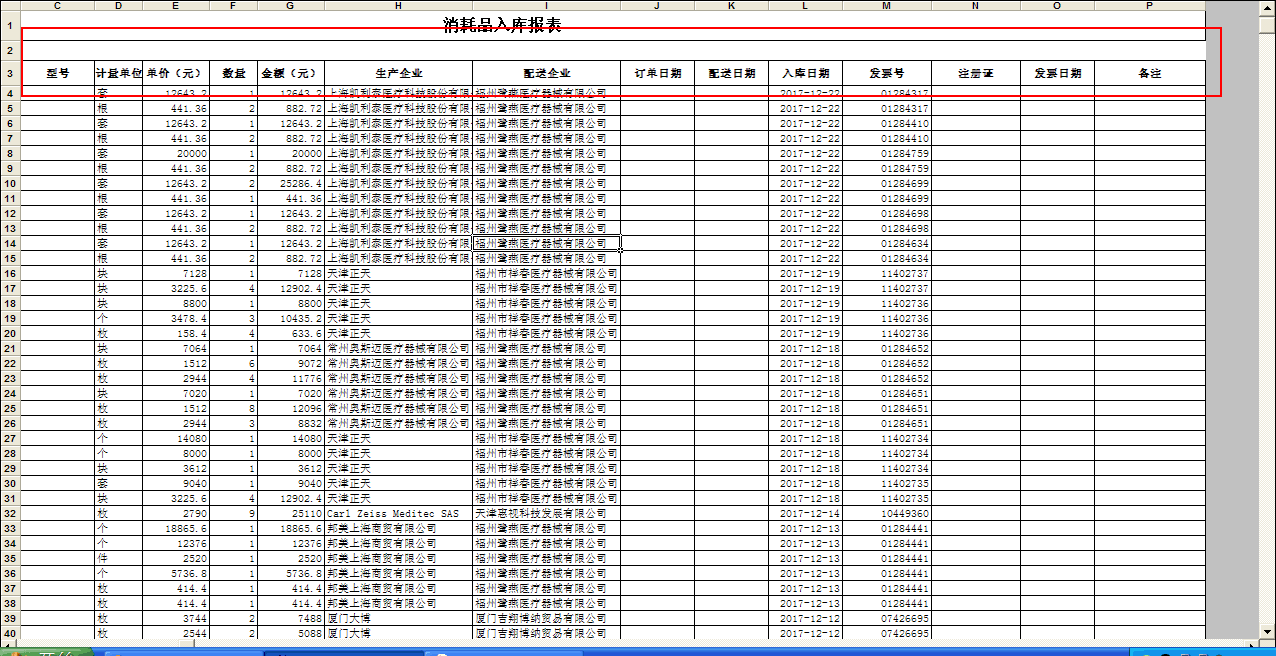Select row 1 header
Image resolution: width=1276 pixels, height=656 pixels.
coord(10,25)
